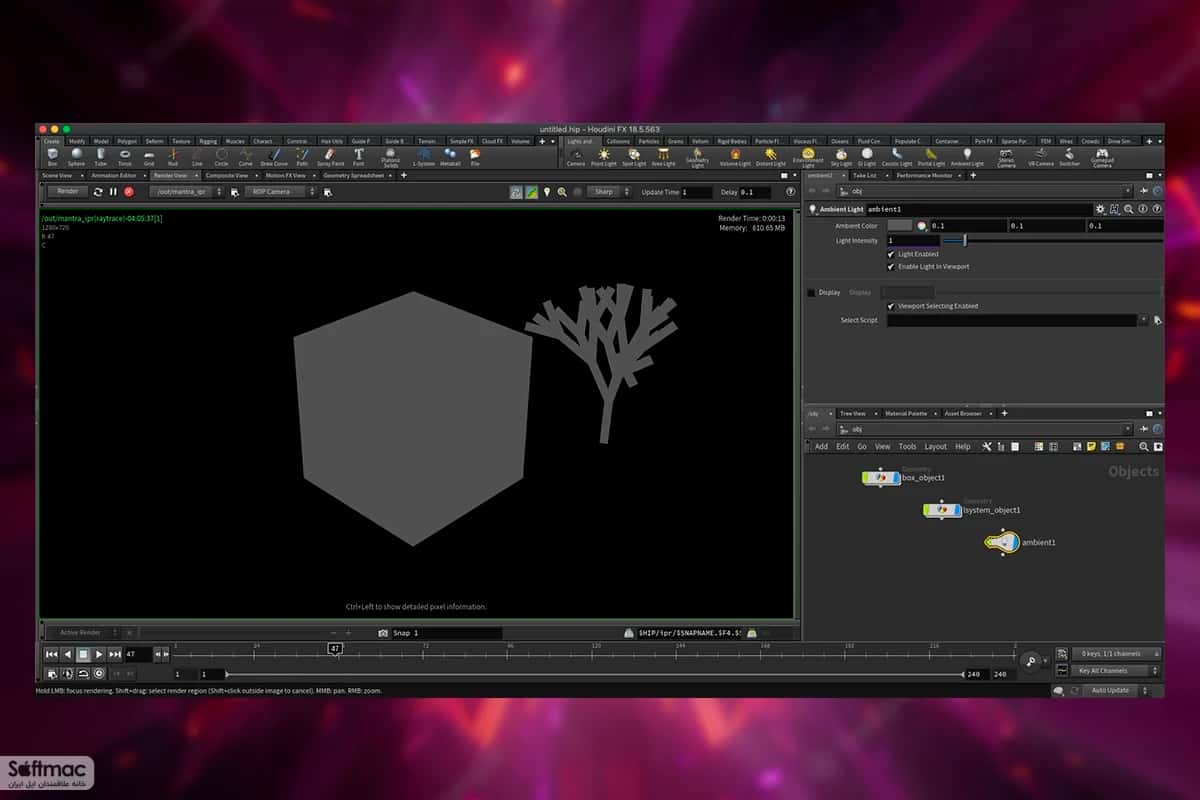This screenshot has width=1200, height=800.
Task: Adjust the Light Intensity slider handle
Action: [x=965, y=240]
